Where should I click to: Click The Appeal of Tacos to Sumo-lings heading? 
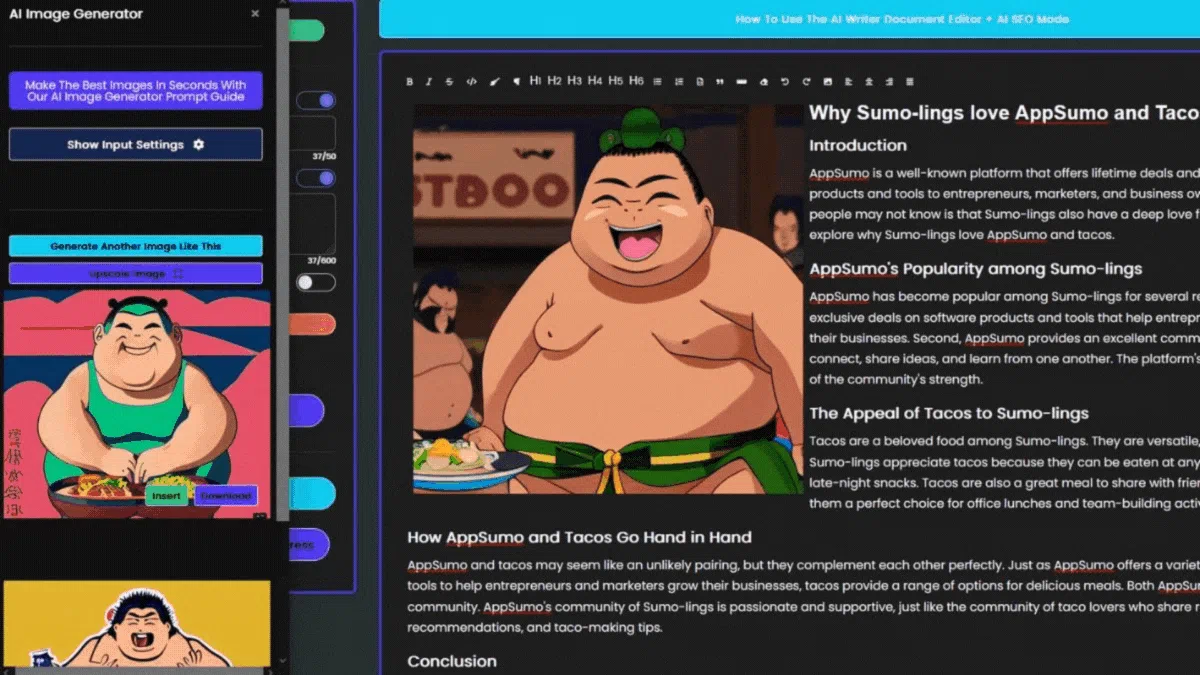(x=949, y=413)
